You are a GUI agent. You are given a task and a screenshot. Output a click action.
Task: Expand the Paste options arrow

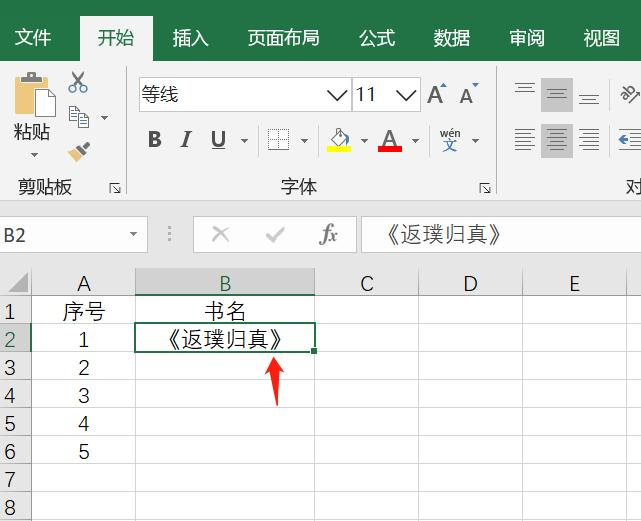click(34, 155)
